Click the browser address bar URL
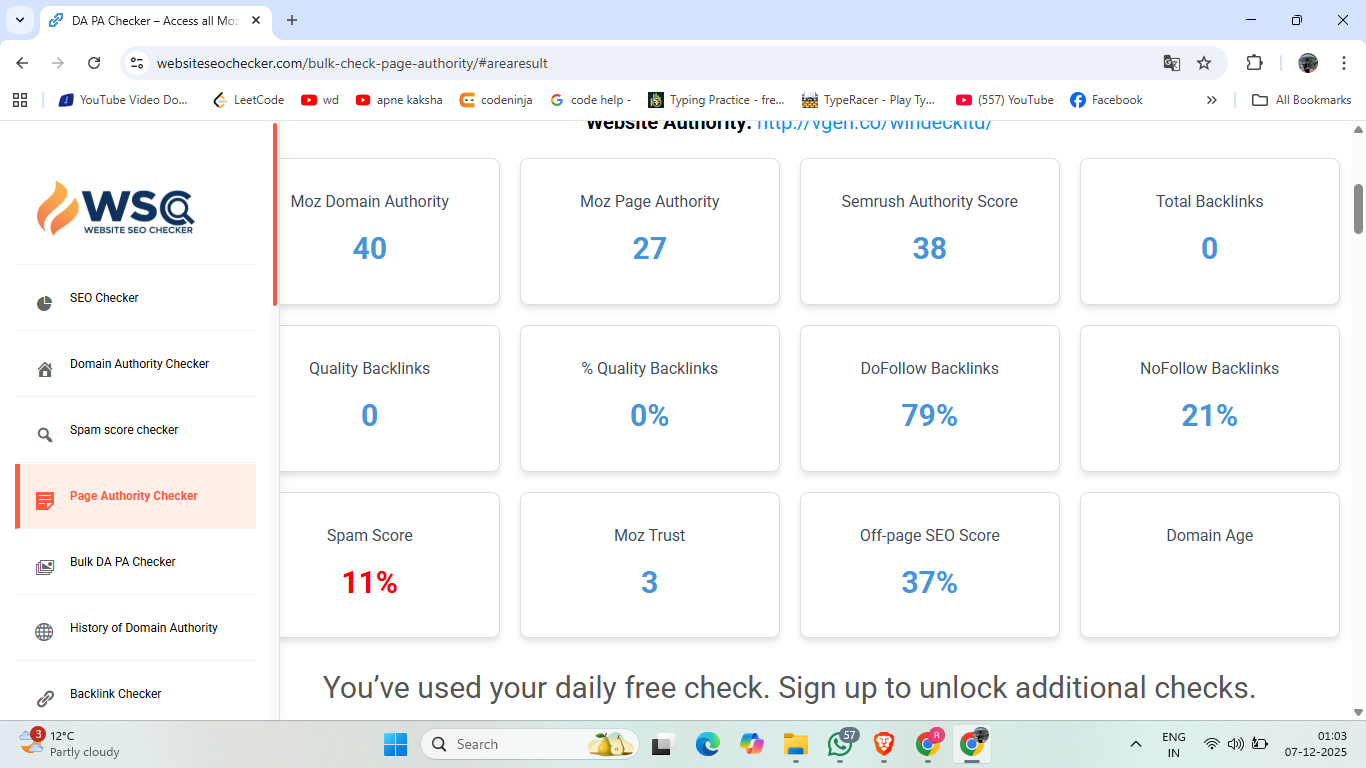 (x=352, y=63)
